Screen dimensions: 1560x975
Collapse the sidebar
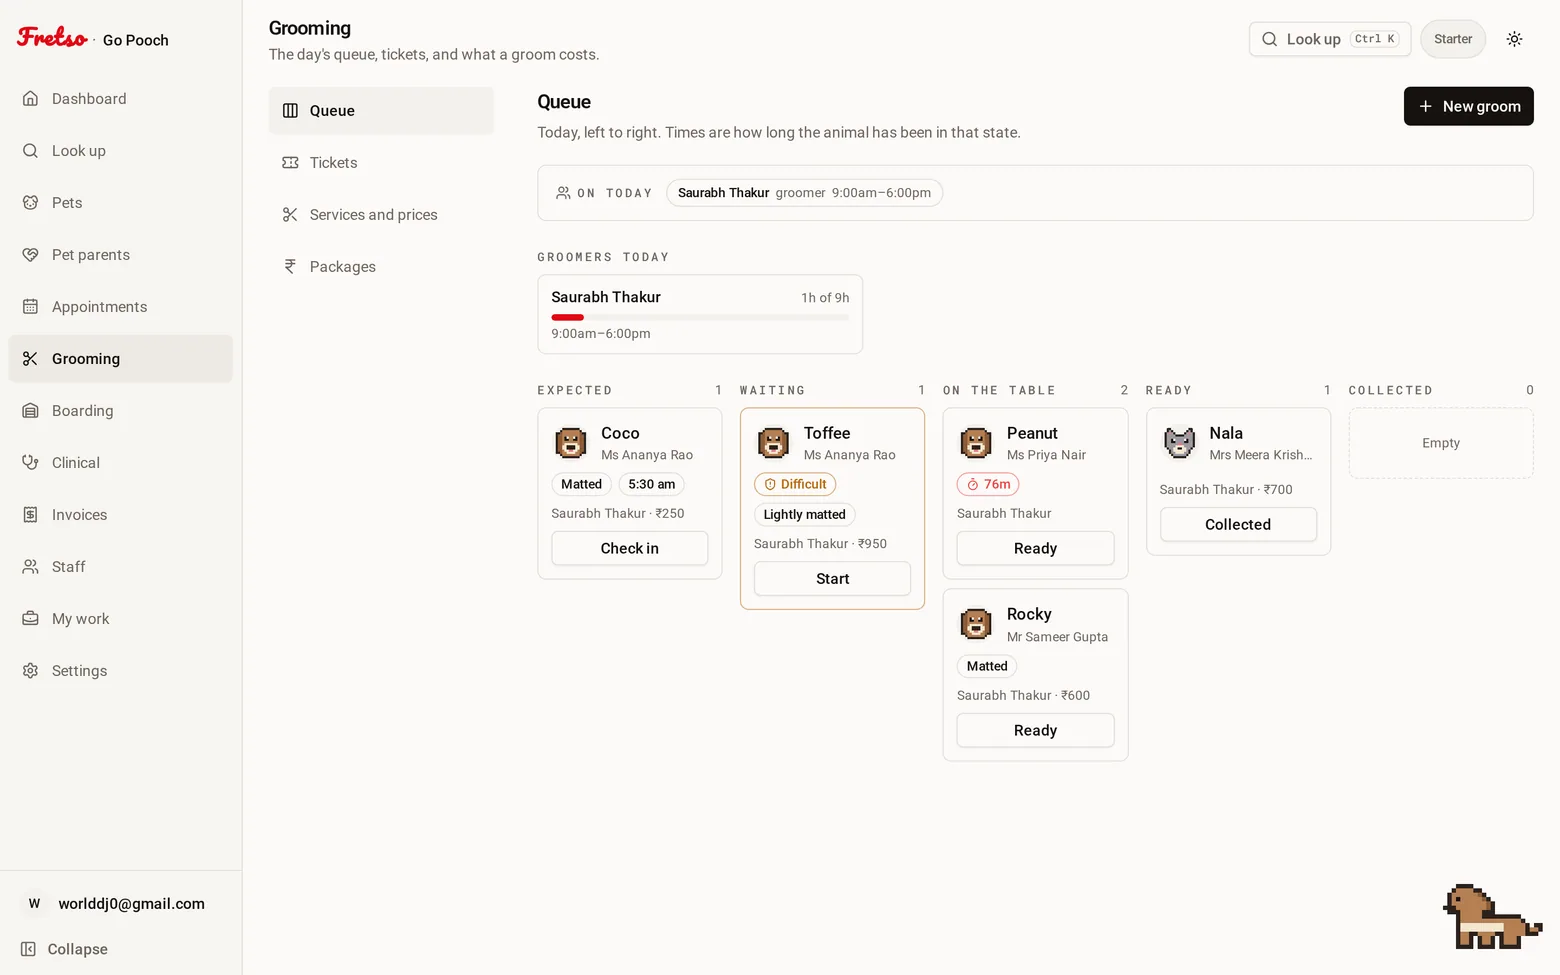tap(65, 949)
